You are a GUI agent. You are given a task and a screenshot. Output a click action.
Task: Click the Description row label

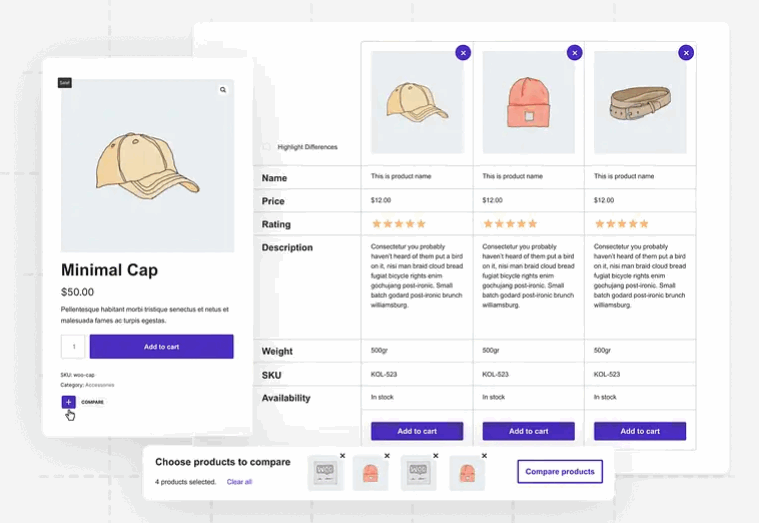[287, 247]
